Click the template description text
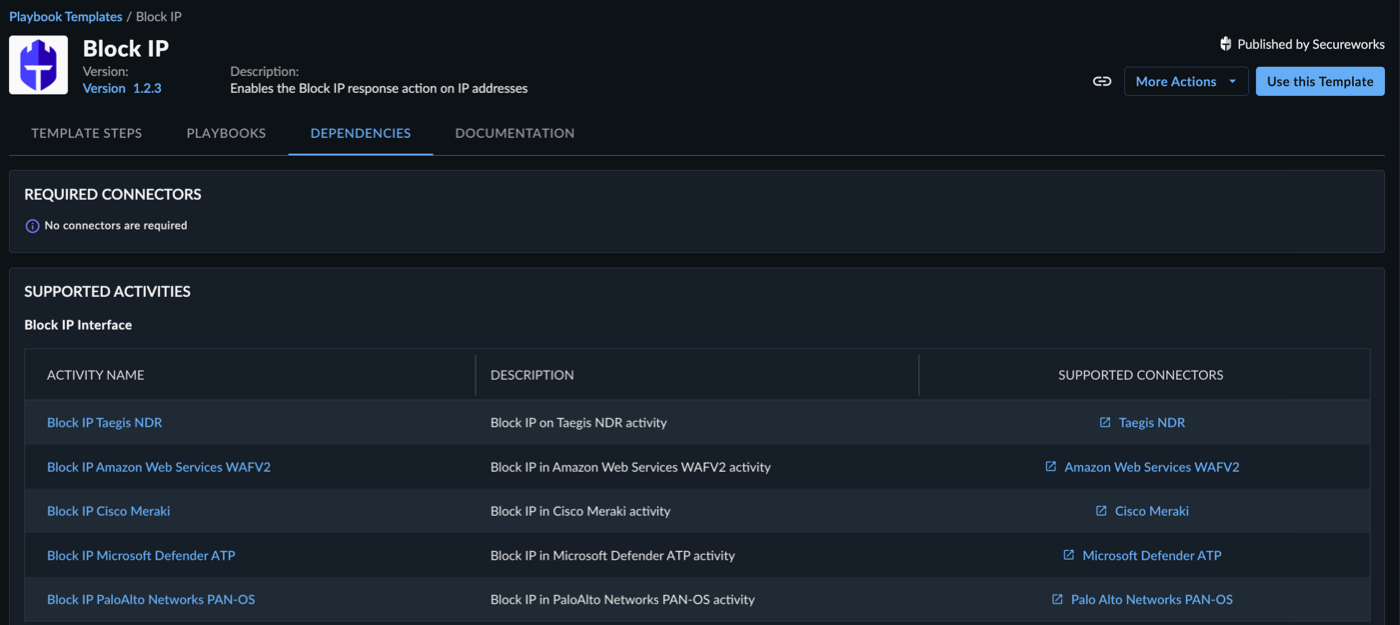 pyautogui.click(x=379, y=88)
